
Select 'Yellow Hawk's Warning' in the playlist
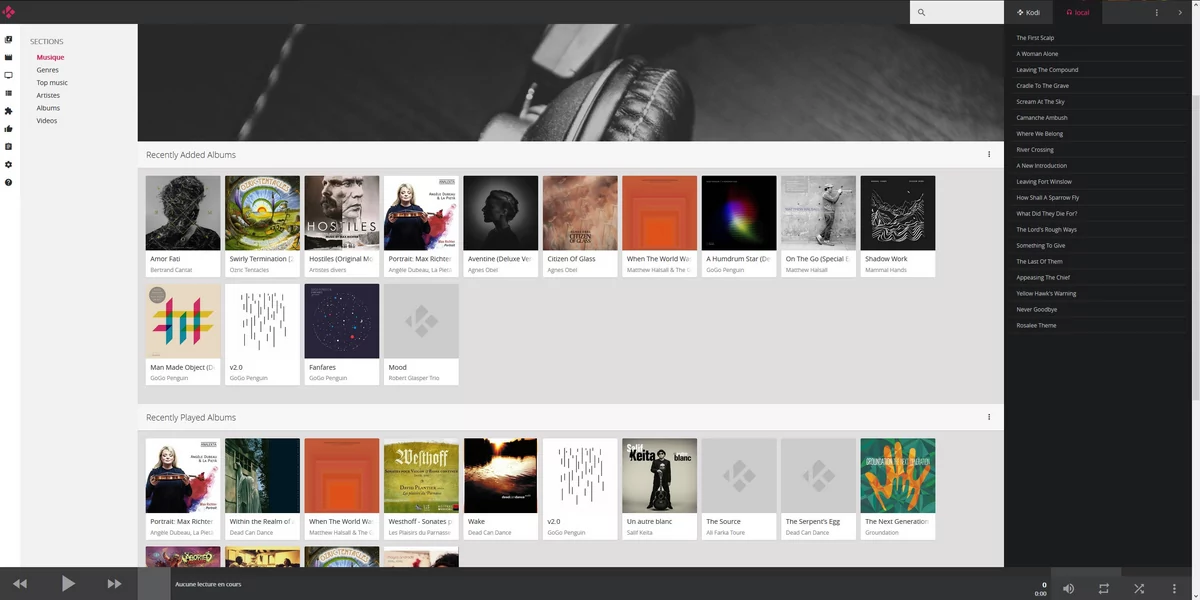tap(1098, 294)
